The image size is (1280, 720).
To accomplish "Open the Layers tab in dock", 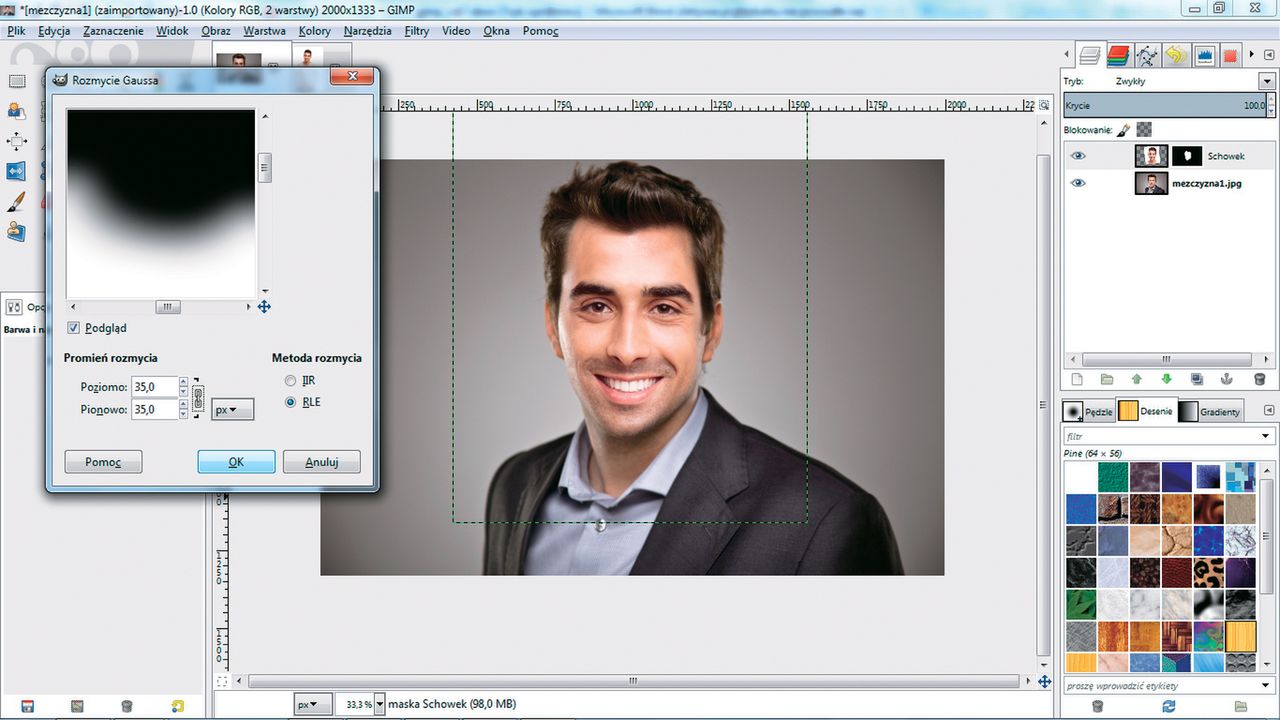I will click(x=1090, y=55).
